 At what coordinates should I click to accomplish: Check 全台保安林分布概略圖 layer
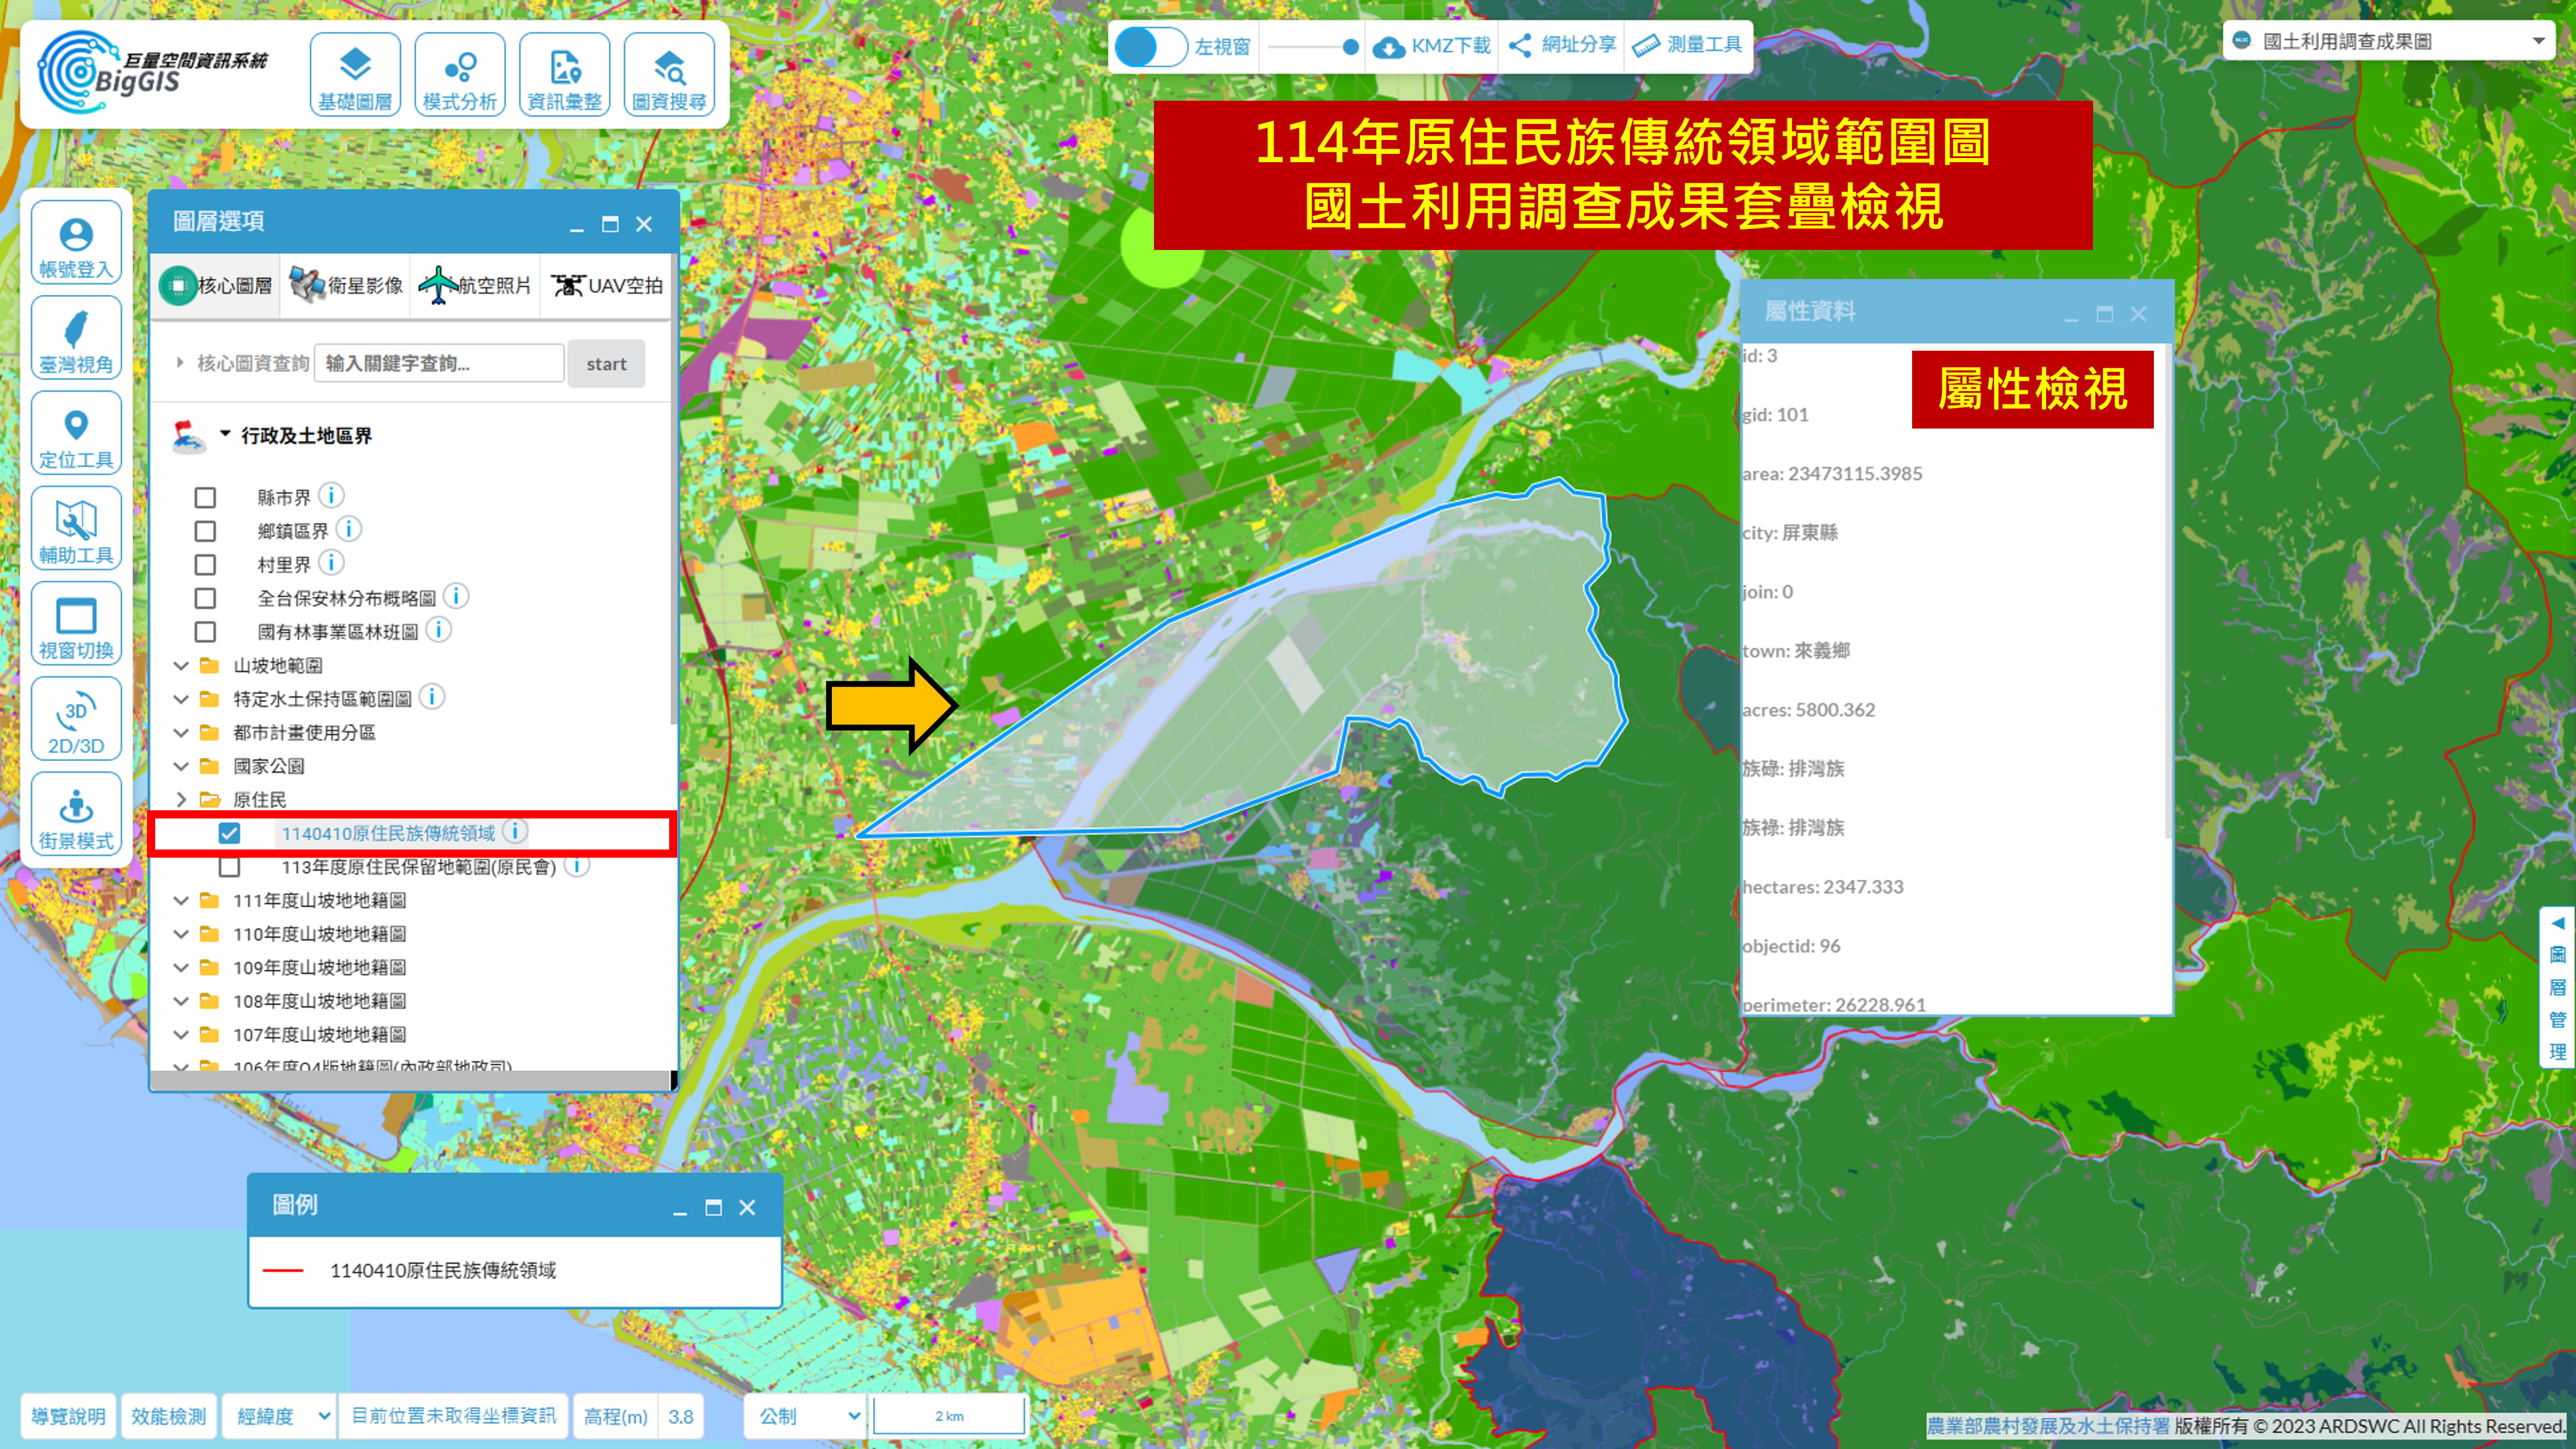205,598
